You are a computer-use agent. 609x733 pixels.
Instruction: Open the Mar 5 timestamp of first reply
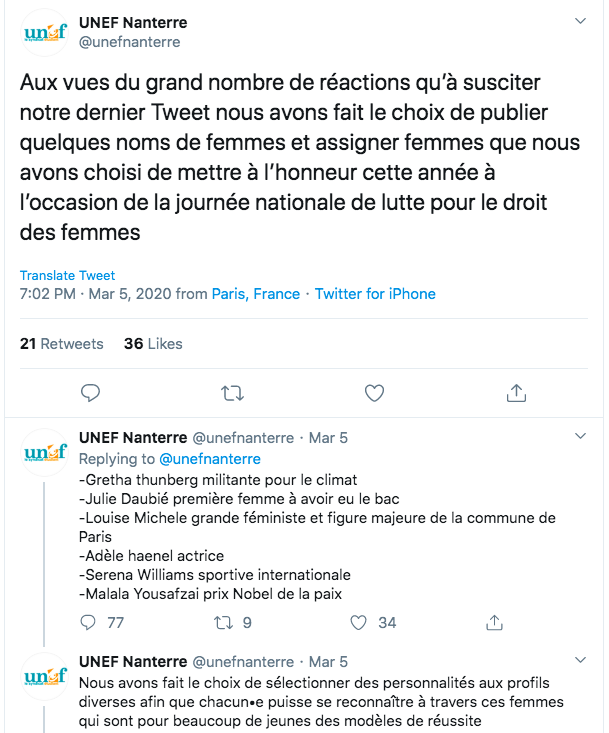(328, 438)
